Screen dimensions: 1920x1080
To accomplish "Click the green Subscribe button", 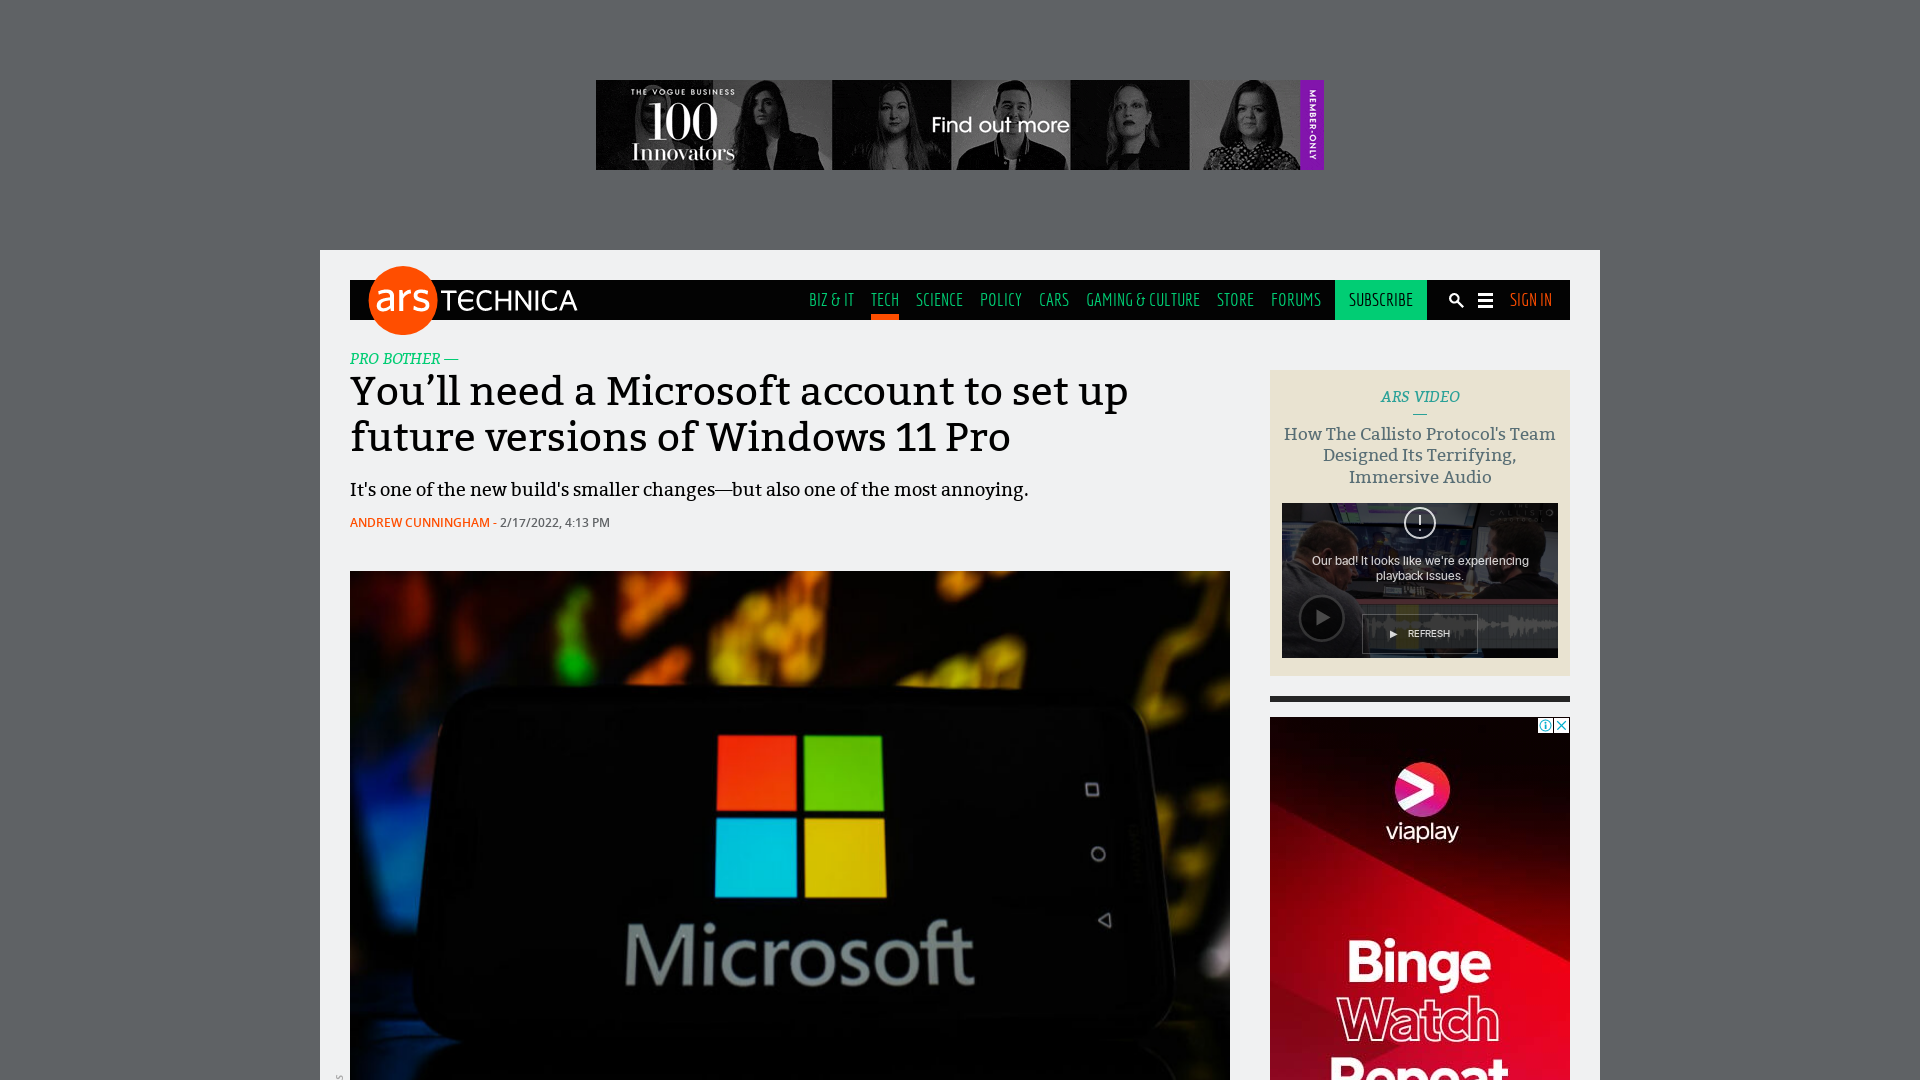I will point(1380,300).
